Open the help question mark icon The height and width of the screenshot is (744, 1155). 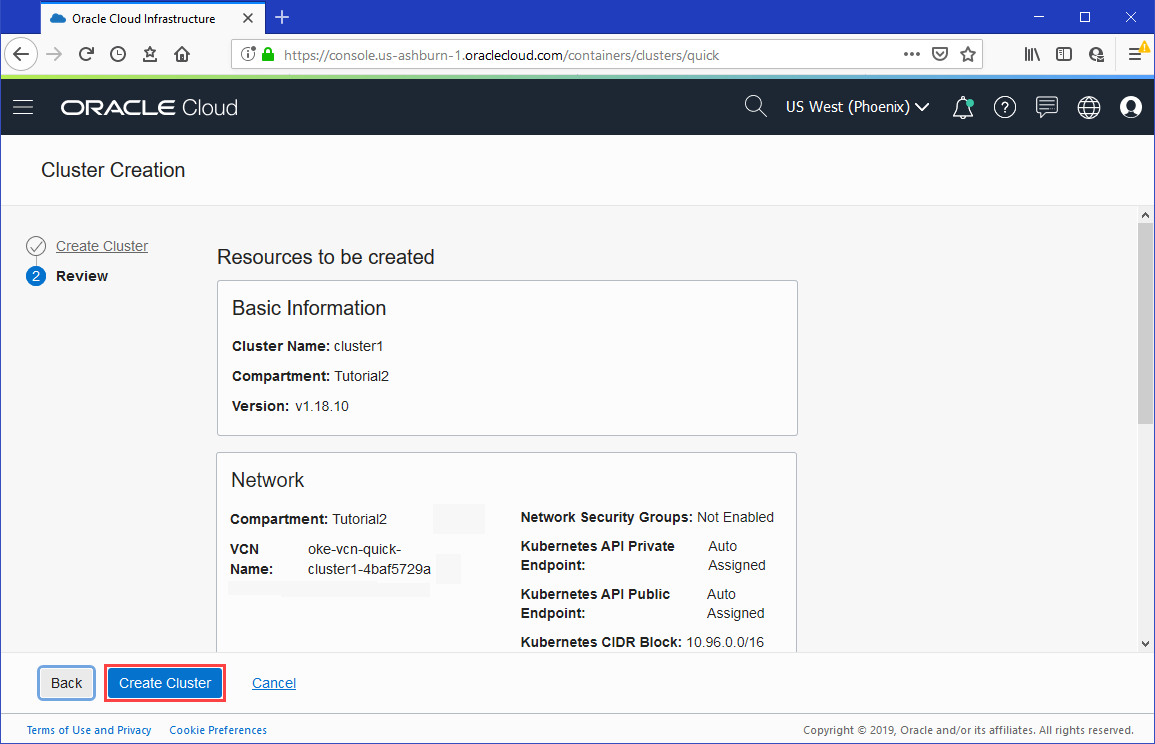point(1005,108)
